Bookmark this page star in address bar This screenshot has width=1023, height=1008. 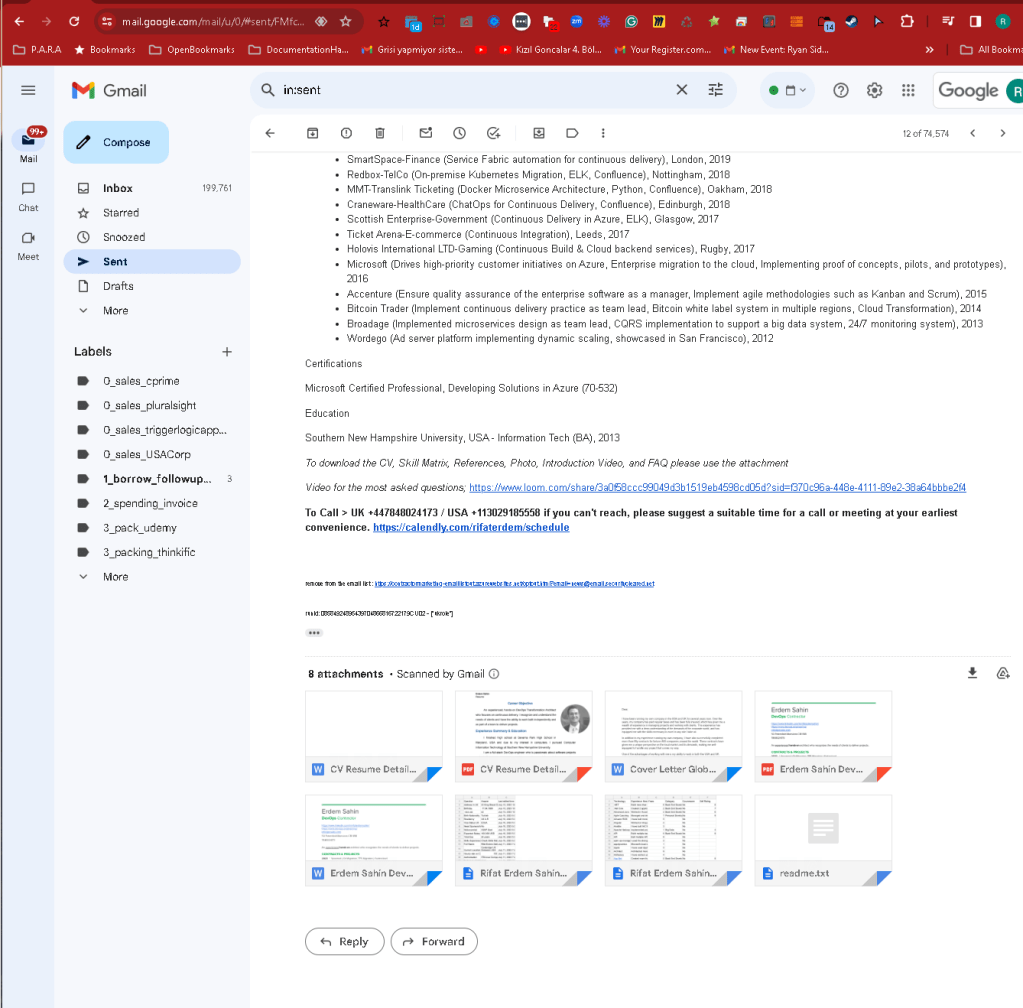pyautogui.click(x=346, y=22)
